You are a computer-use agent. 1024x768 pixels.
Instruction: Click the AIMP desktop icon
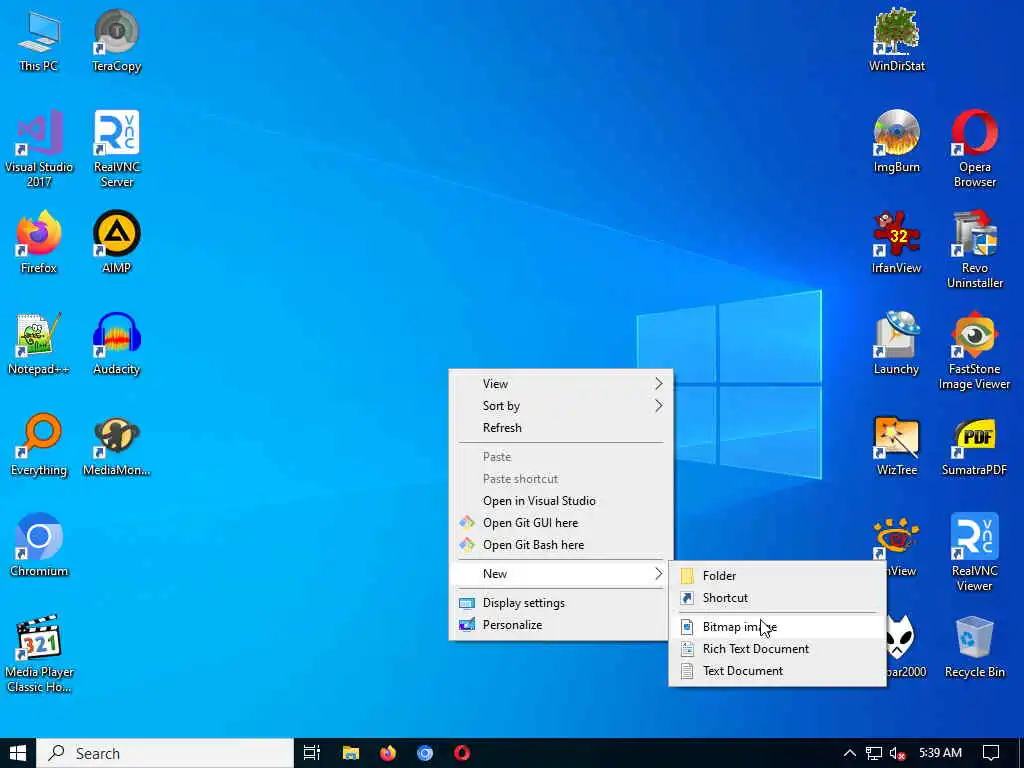point(116,242)
